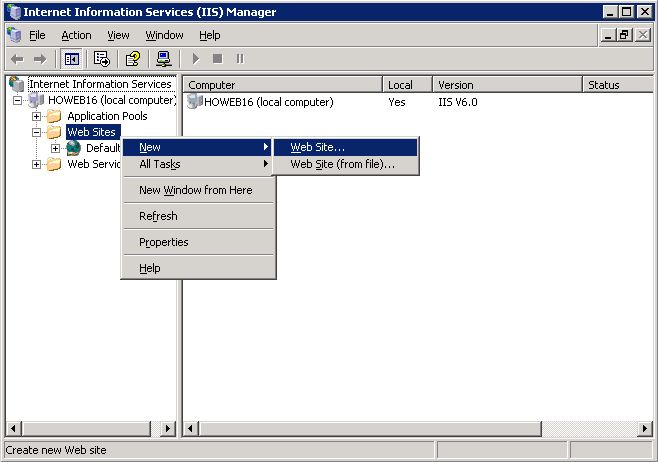Click the list pane horizontal scrollbar thumb
This screenshot has width=658, height=462.
coord(370,428)
